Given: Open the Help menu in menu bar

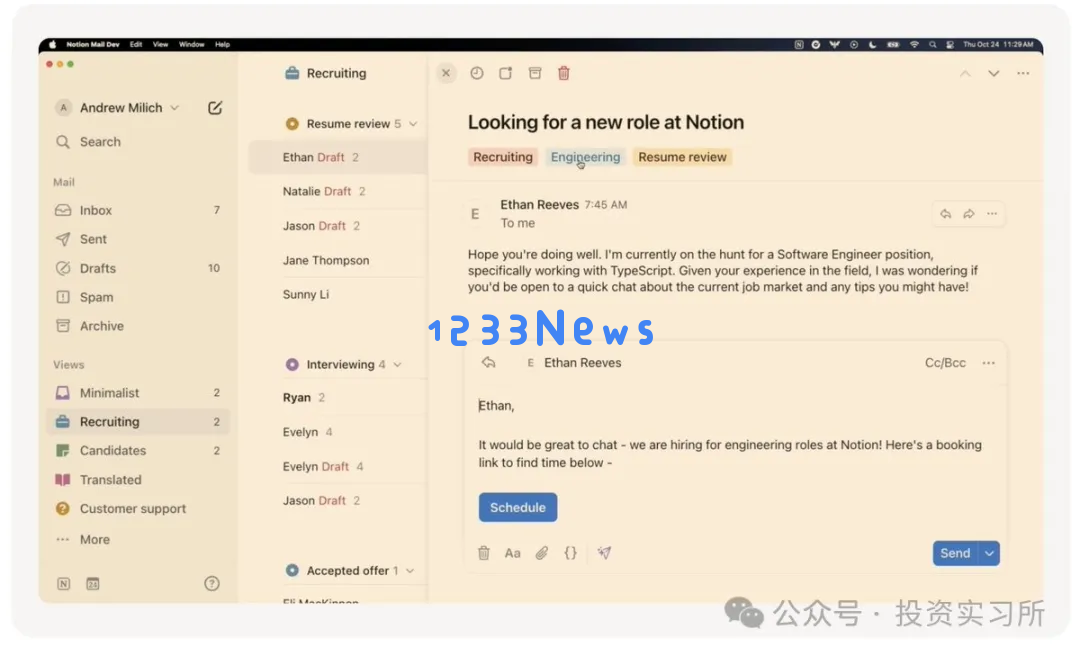Looking at the screenshot, I should [x=222, y=44].
